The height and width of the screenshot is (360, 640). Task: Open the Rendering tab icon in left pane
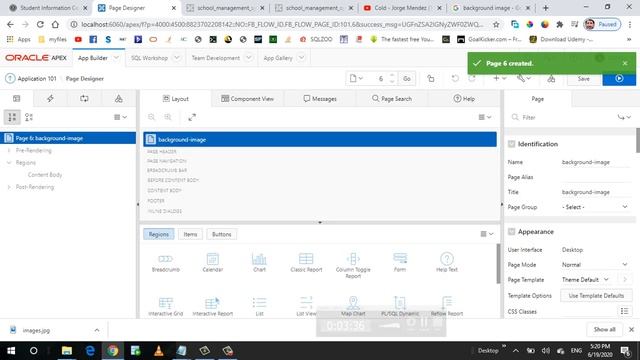point(16,98)
